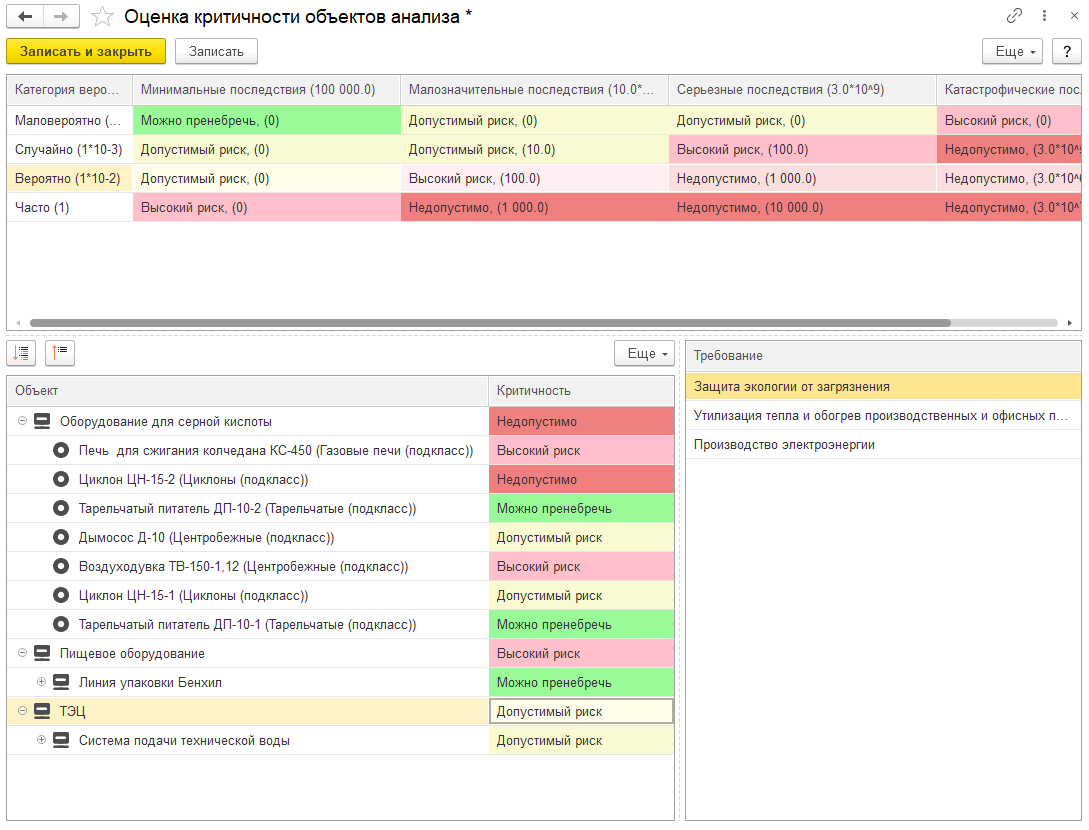Edit the criticality field of ТЭЦ
1089x830 pixels.
tap(581, 711)
